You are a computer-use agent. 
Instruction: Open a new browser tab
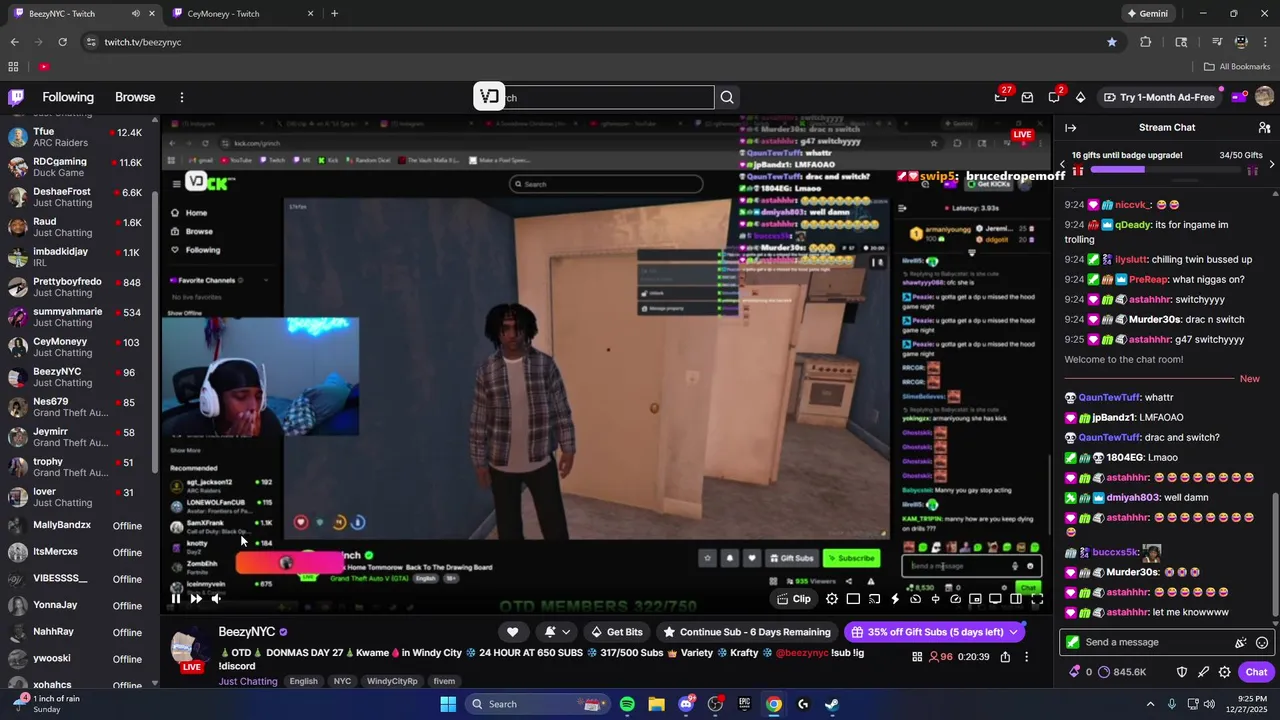point(334,14)
